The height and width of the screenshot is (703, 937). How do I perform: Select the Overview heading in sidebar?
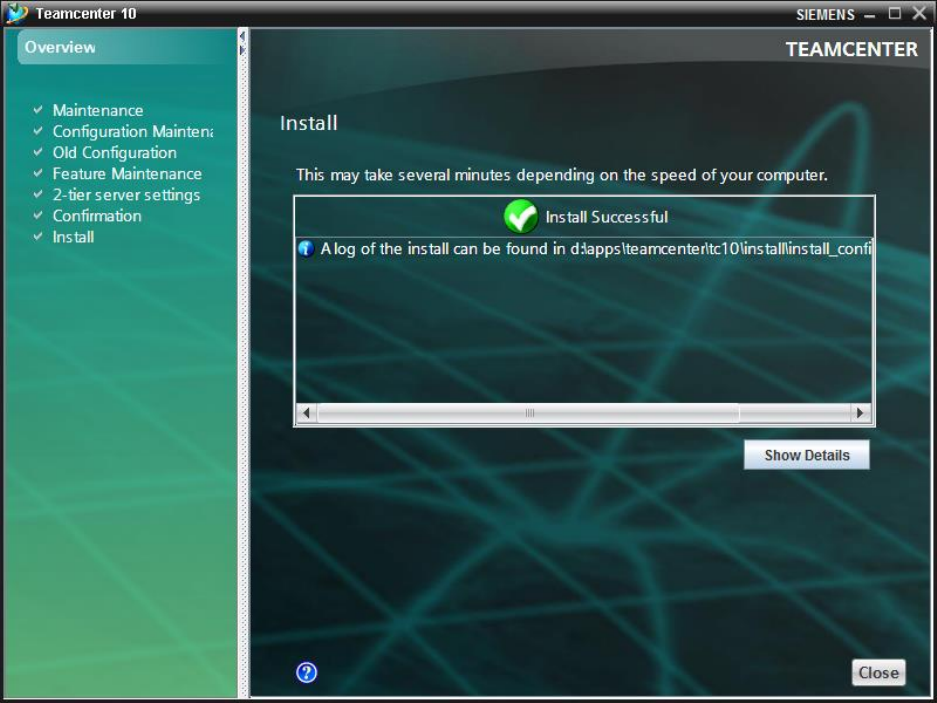[x=60, y=47]
